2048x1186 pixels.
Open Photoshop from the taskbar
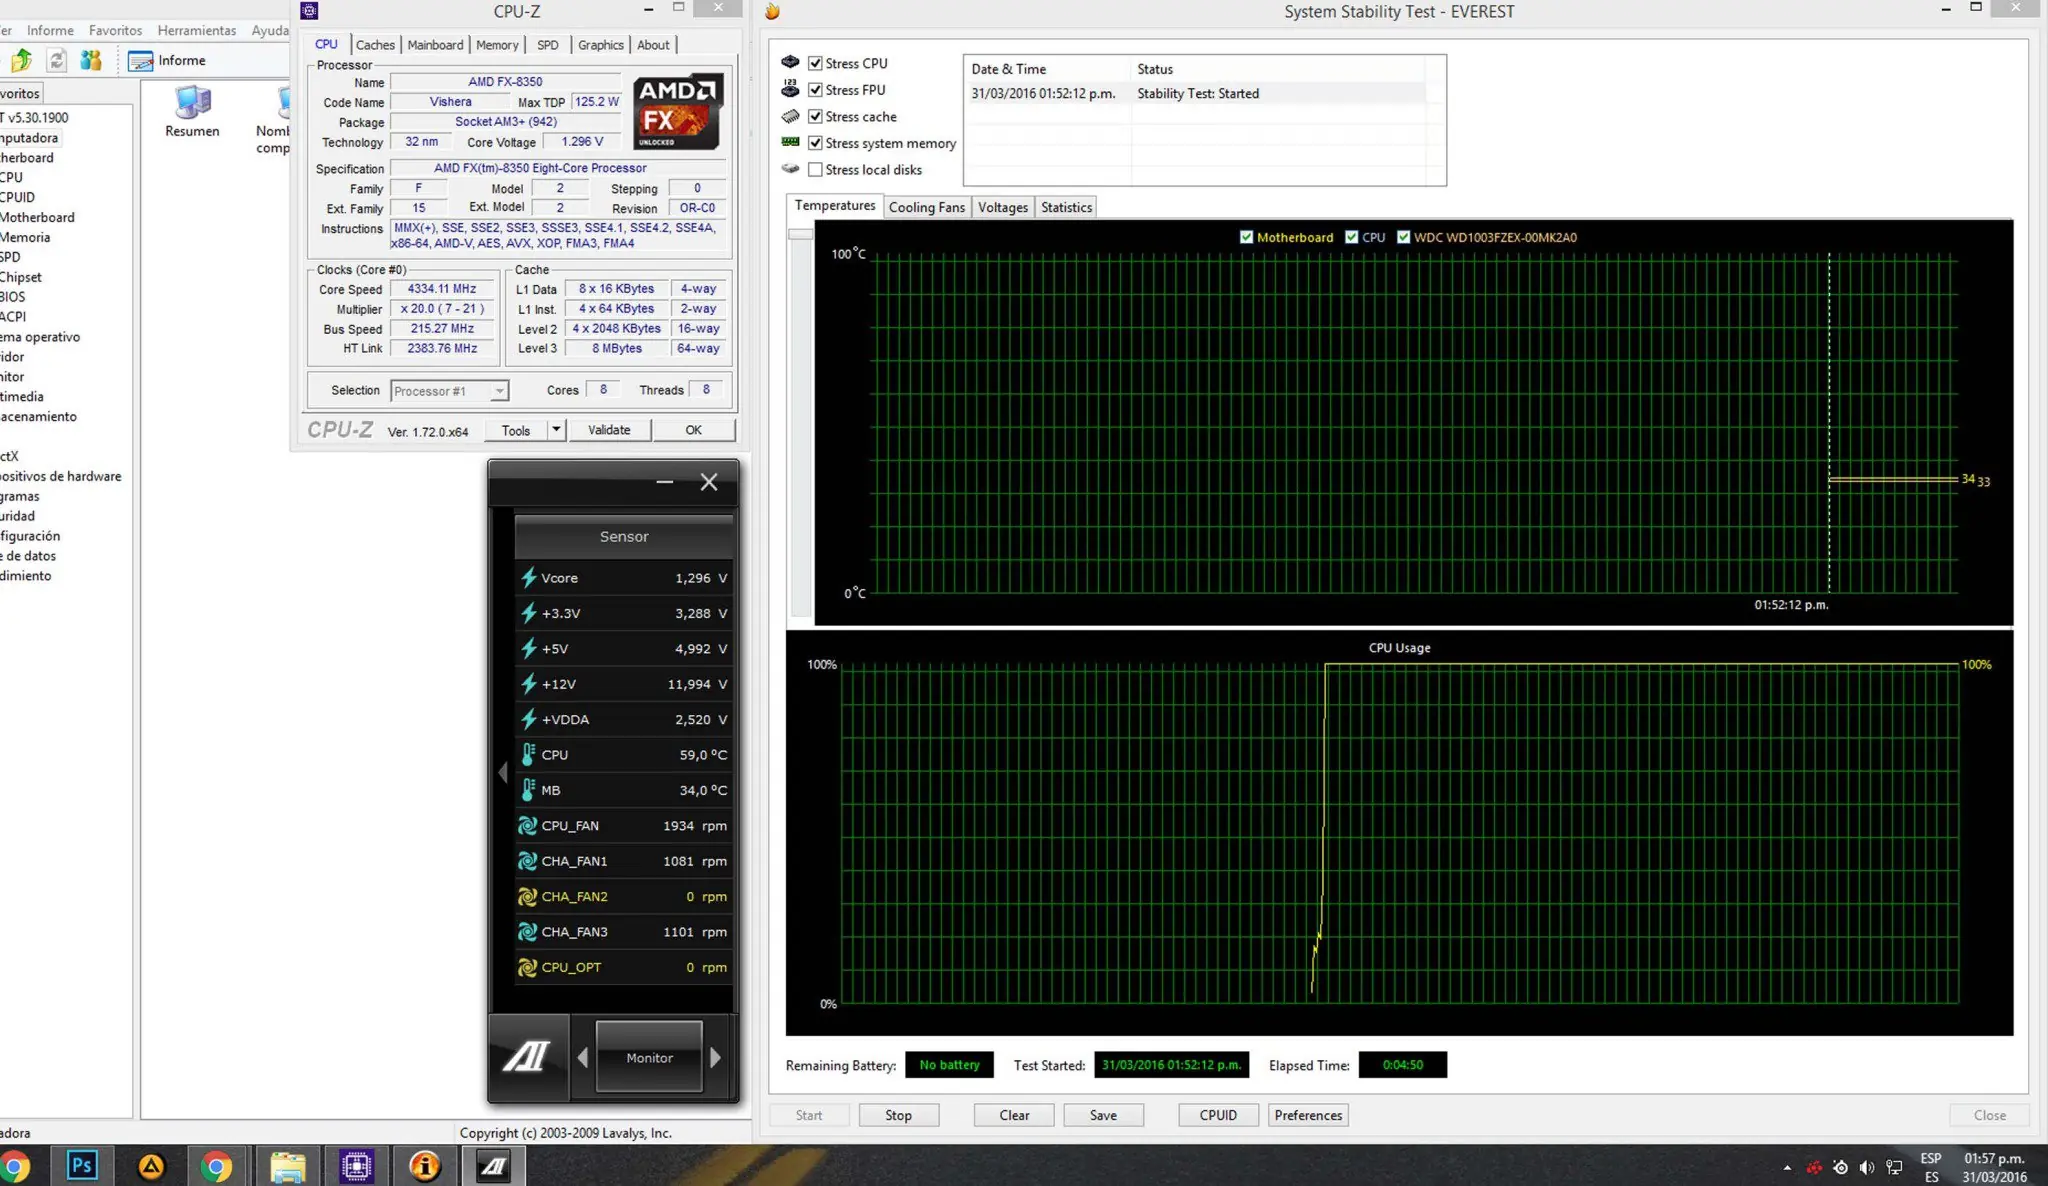pos(82,1166)
